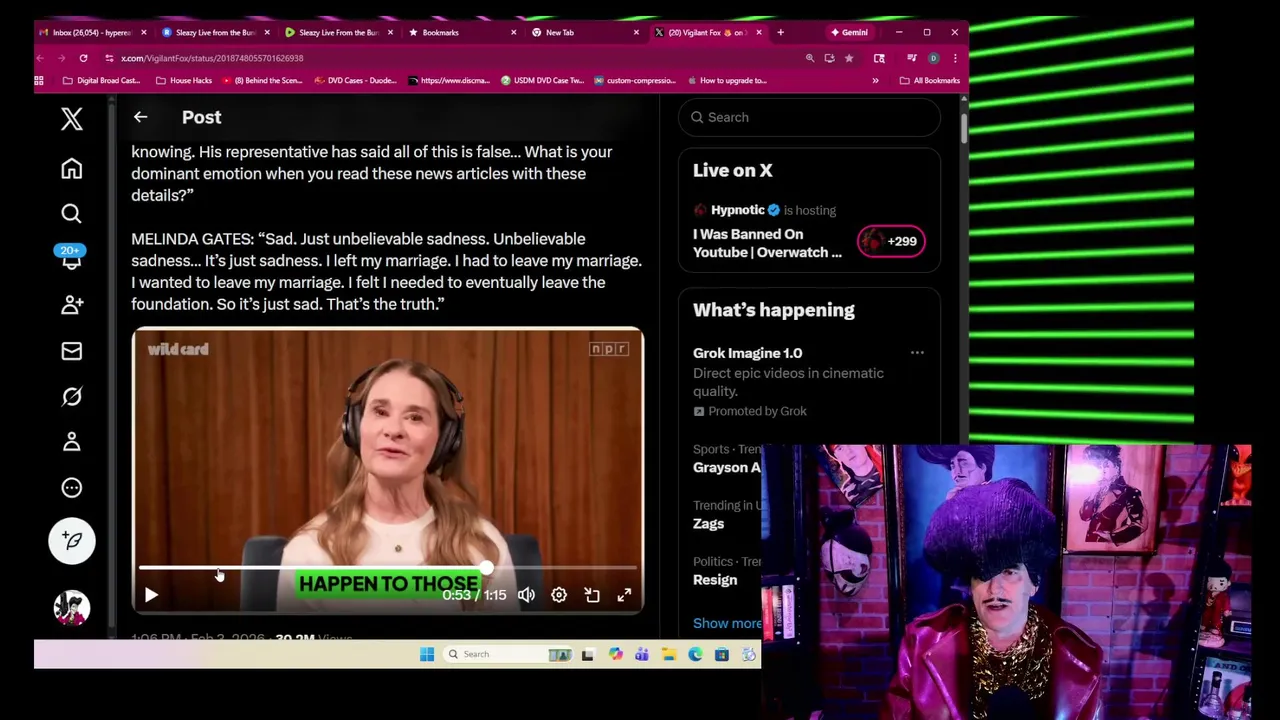Open How to upgrade bookmark
This screenshot has height=720, width=1280.
pos(726,80)
